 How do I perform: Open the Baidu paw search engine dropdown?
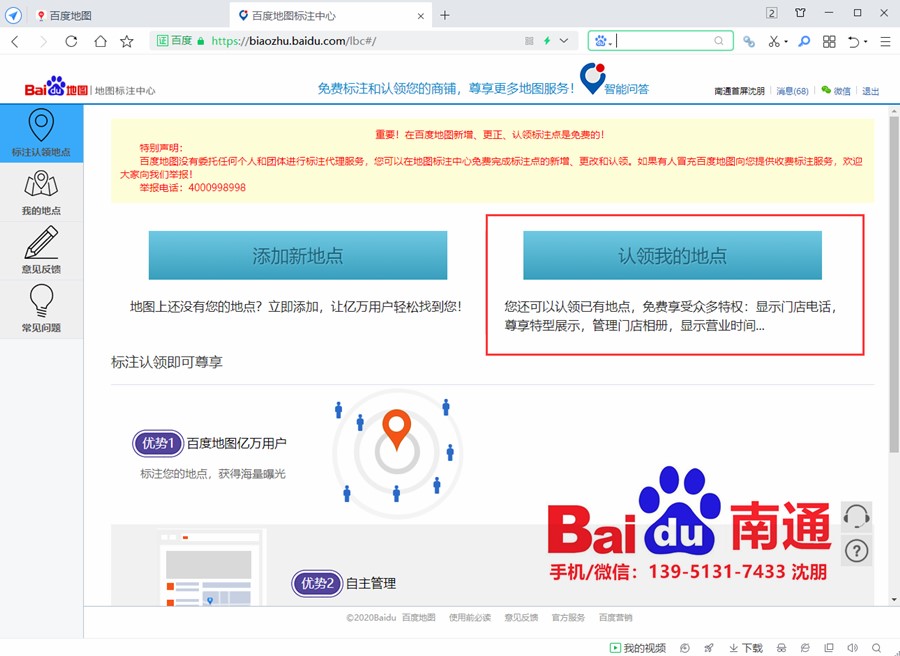click(x=603, y=41)
